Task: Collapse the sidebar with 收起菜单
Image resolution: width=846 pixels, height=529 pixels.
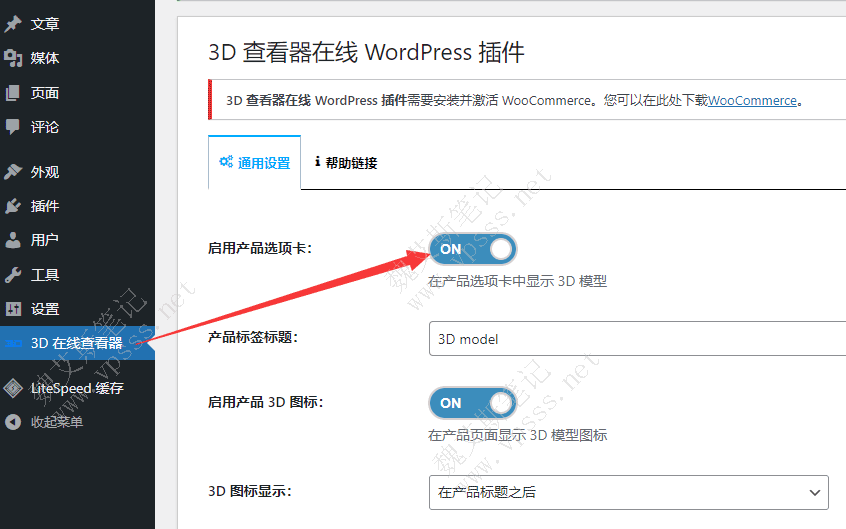Action: [x=56, y=422]
